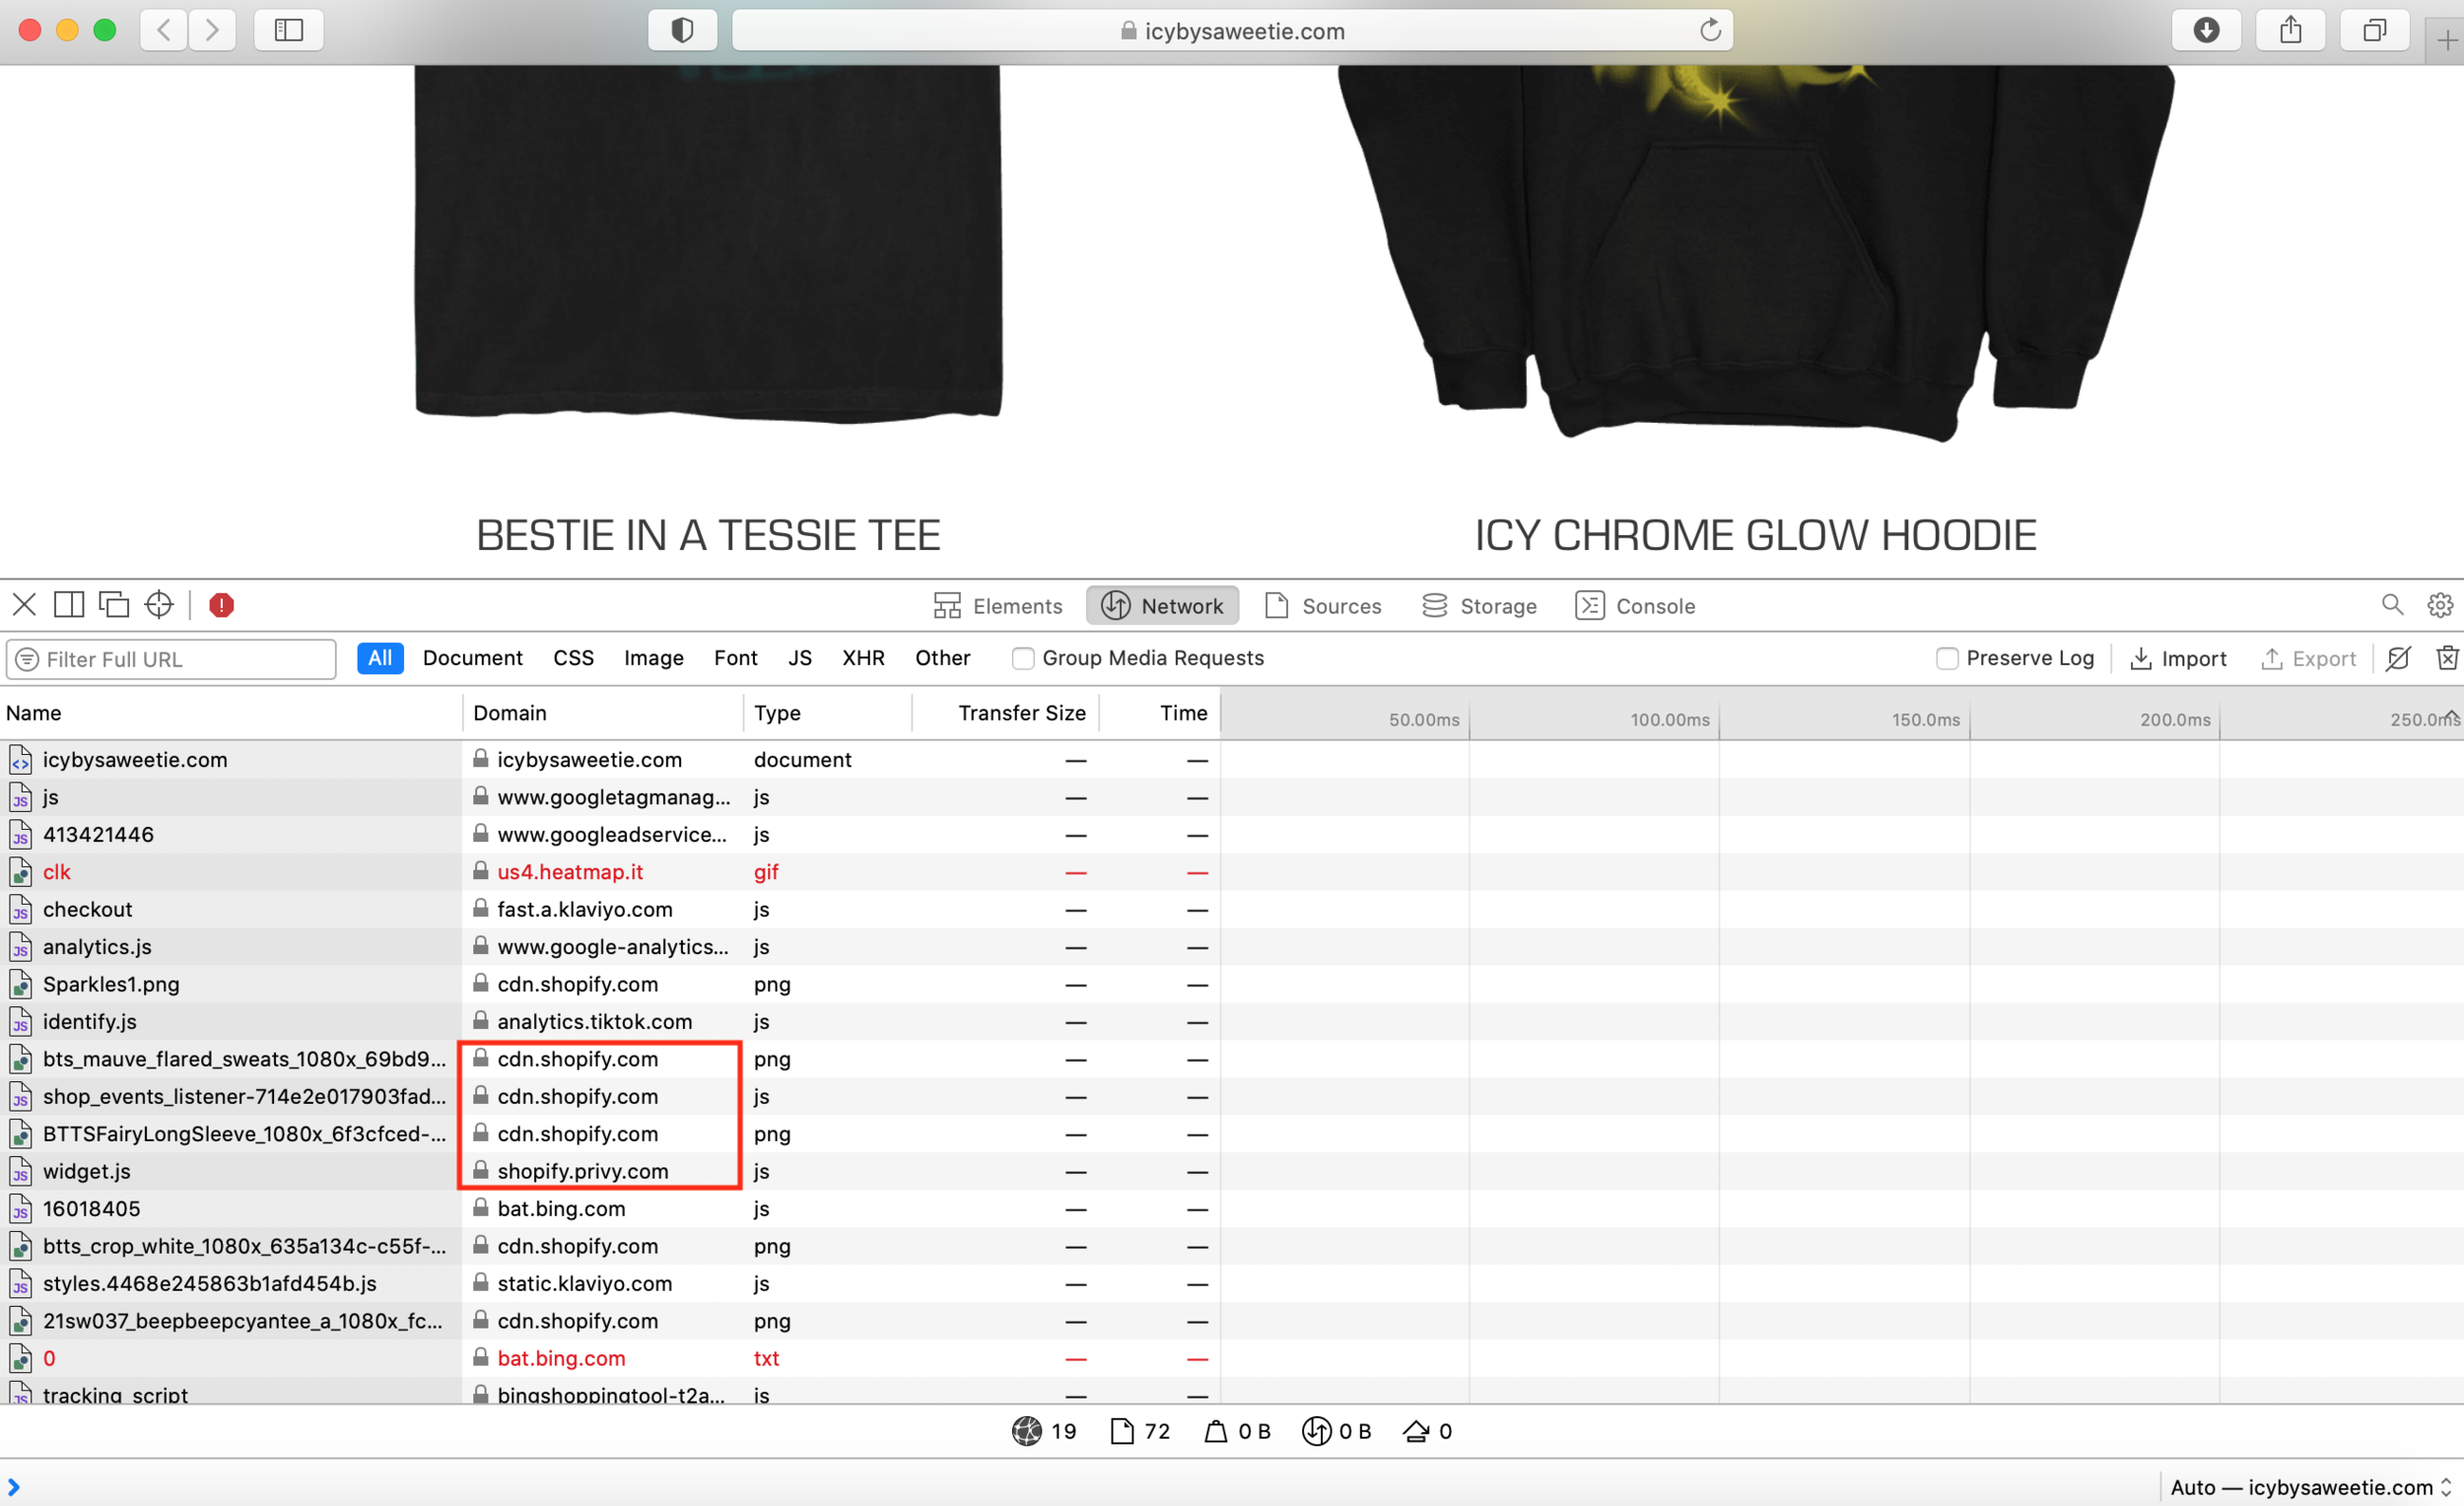Click the resources count icon showing 72
This screenshot has width=2464, height=1506.
click(x=1122, y=1431)
